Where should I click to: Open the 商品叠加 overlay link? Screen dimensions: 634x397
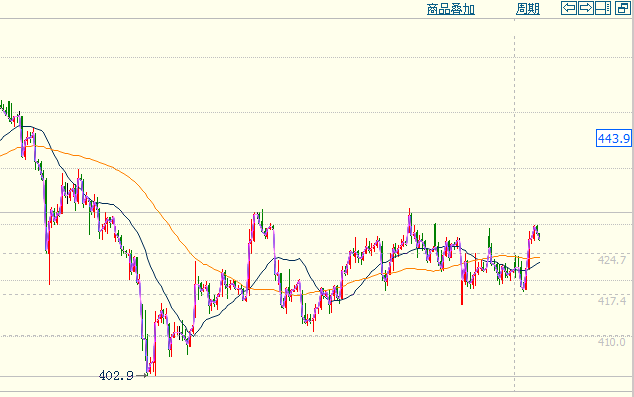point(451,9)
